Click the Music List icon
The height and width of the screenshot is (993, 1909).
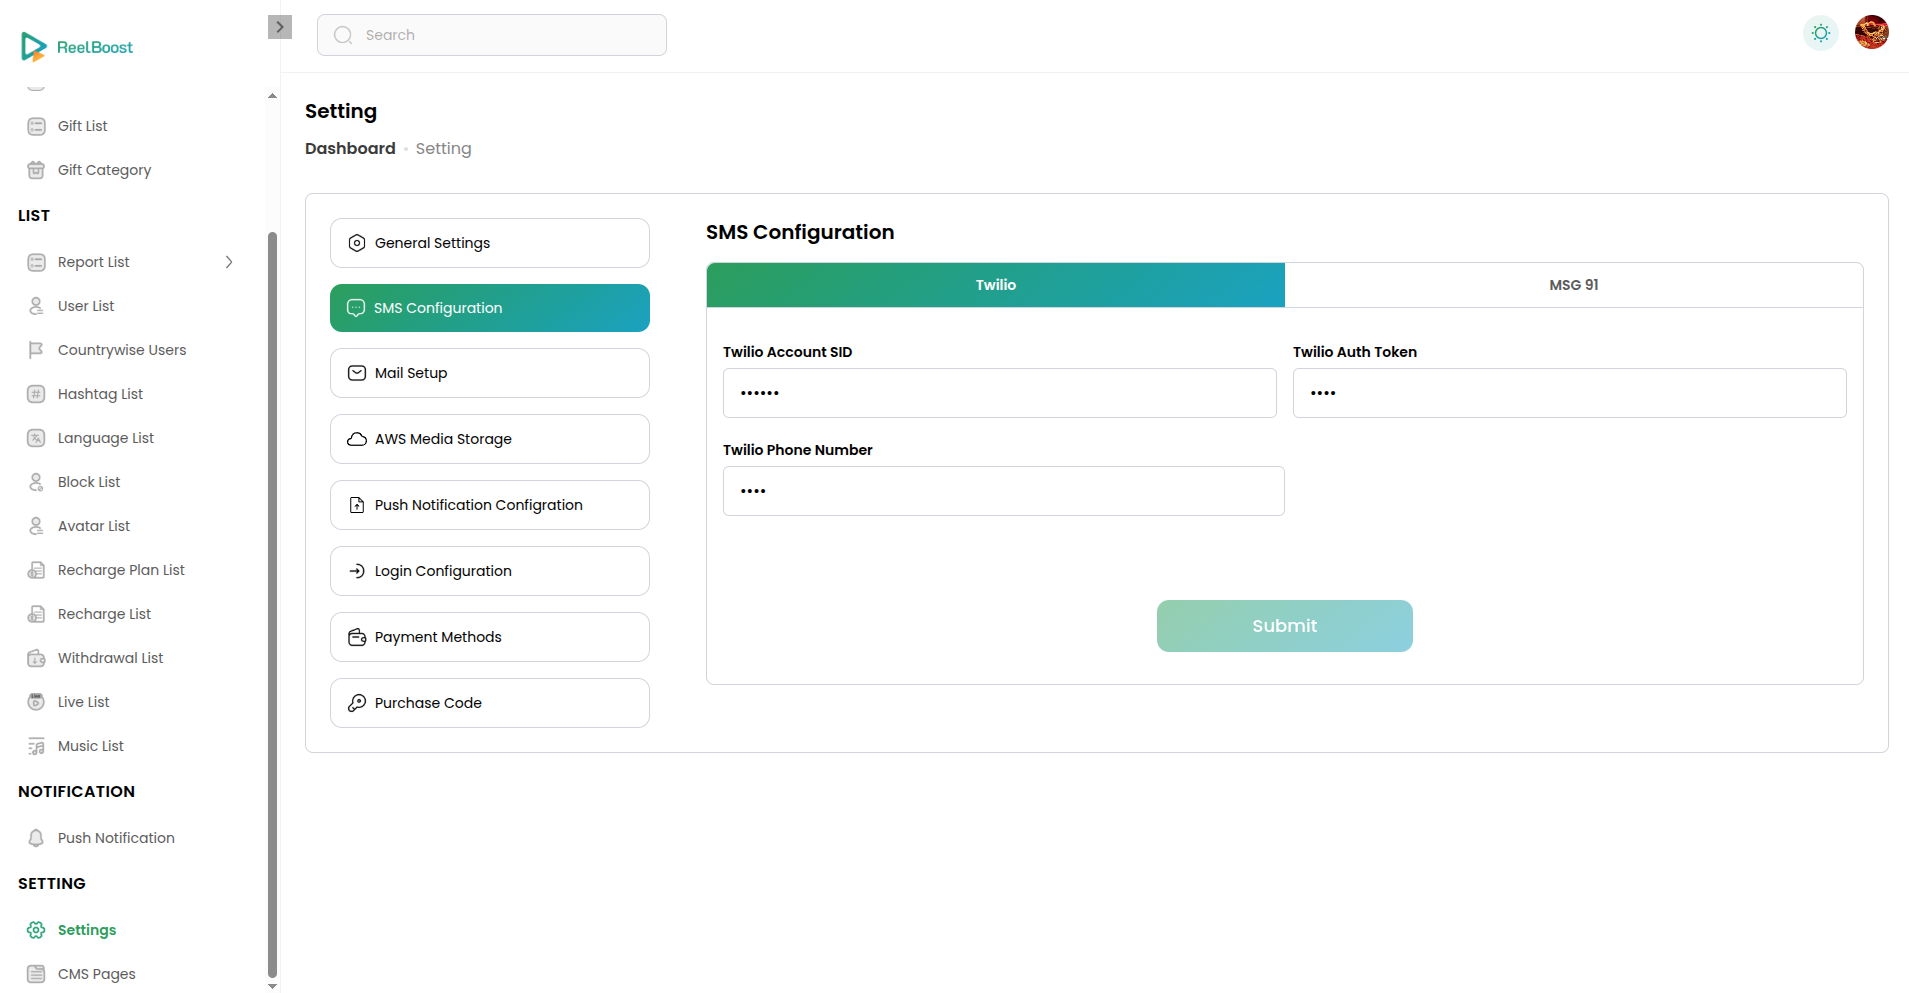(36, 746)
